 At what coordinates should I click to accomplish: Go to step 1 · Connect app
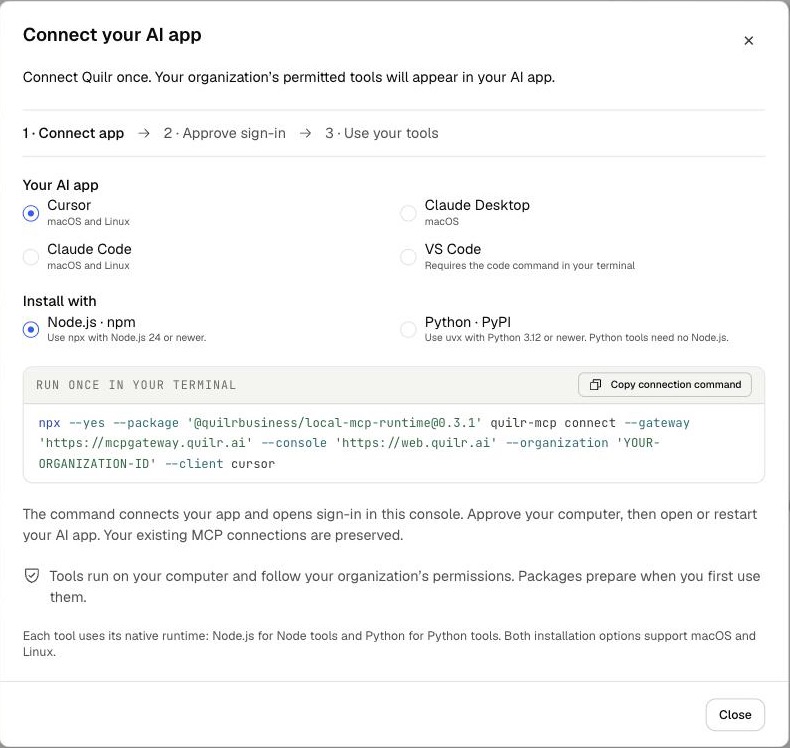pyautogui.click(x=73, y=133)
